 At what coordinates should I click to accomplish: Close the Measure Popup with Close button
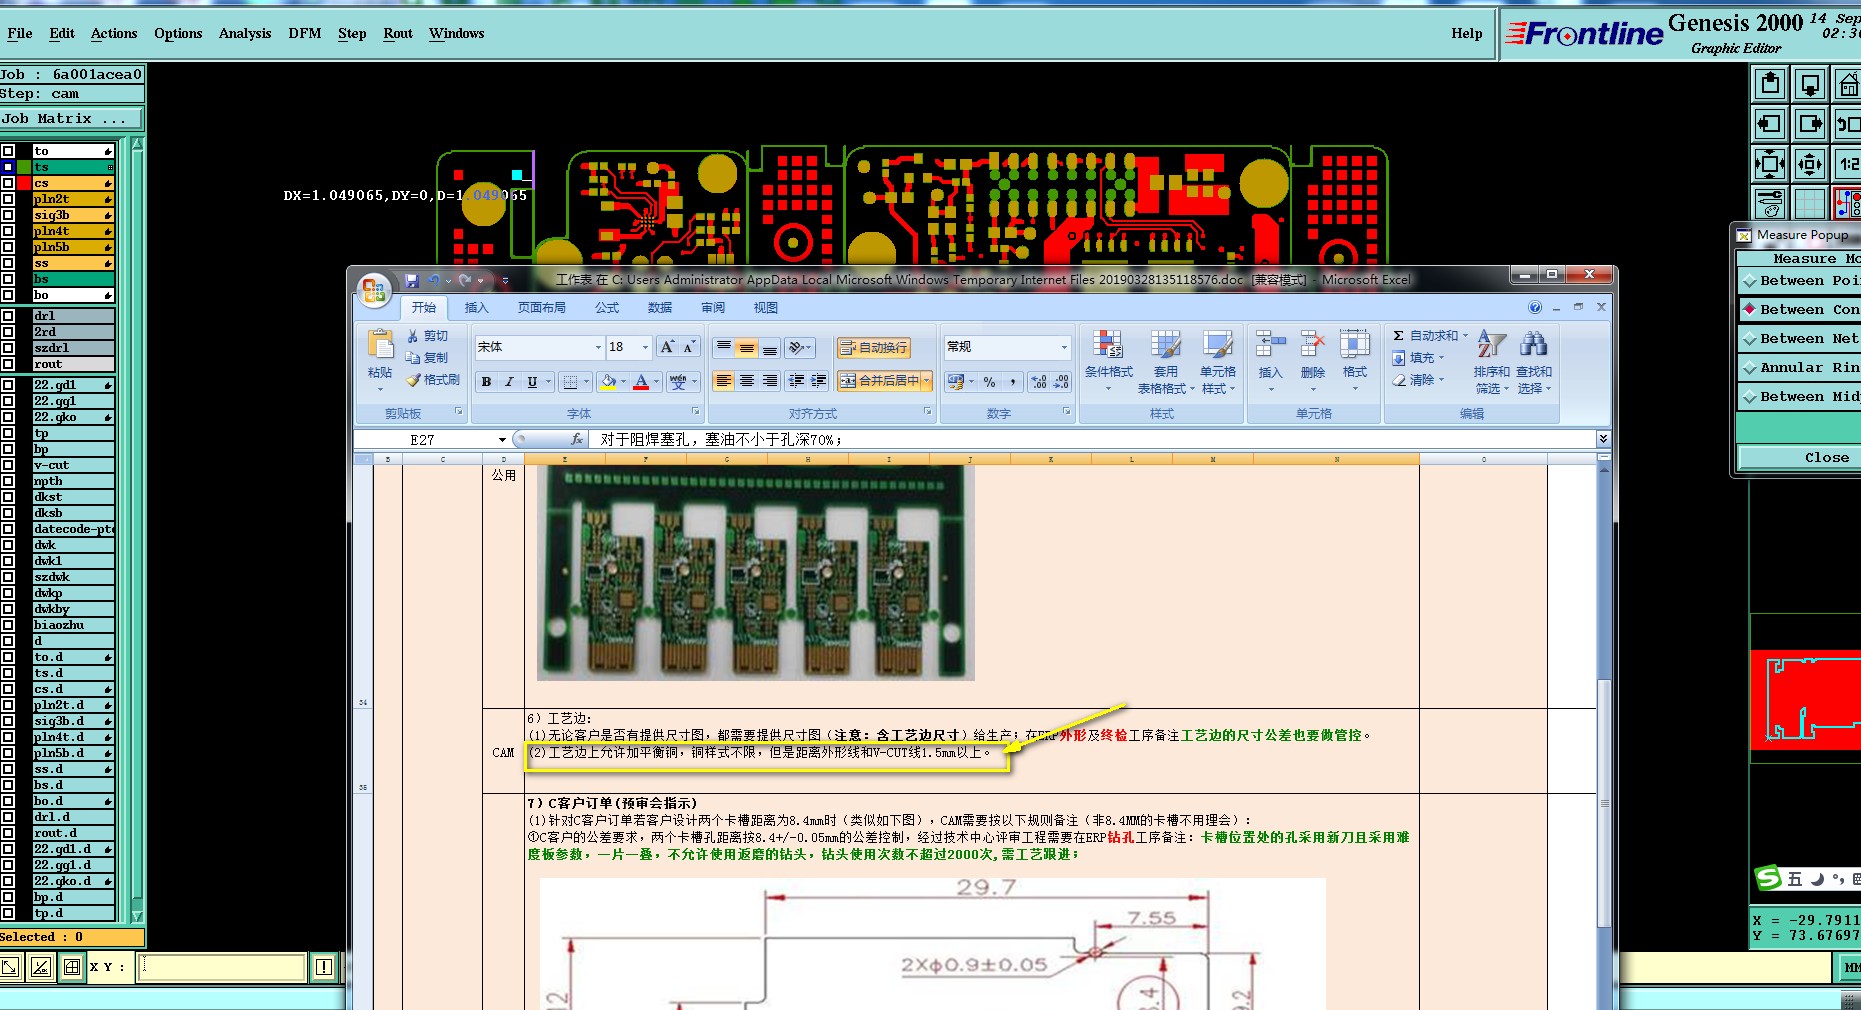[x=1800, y=458]
